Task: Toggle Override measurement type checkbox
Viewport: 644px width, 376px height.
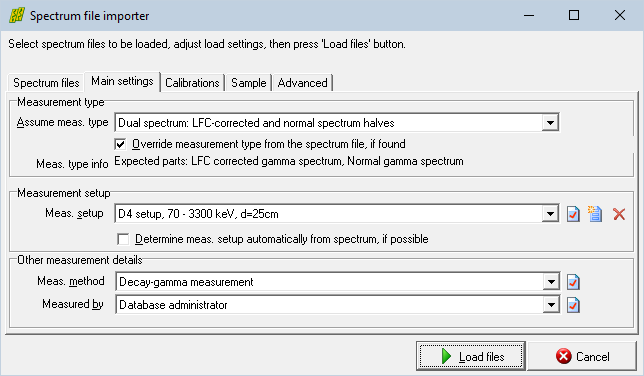Action: click(120, 144)
